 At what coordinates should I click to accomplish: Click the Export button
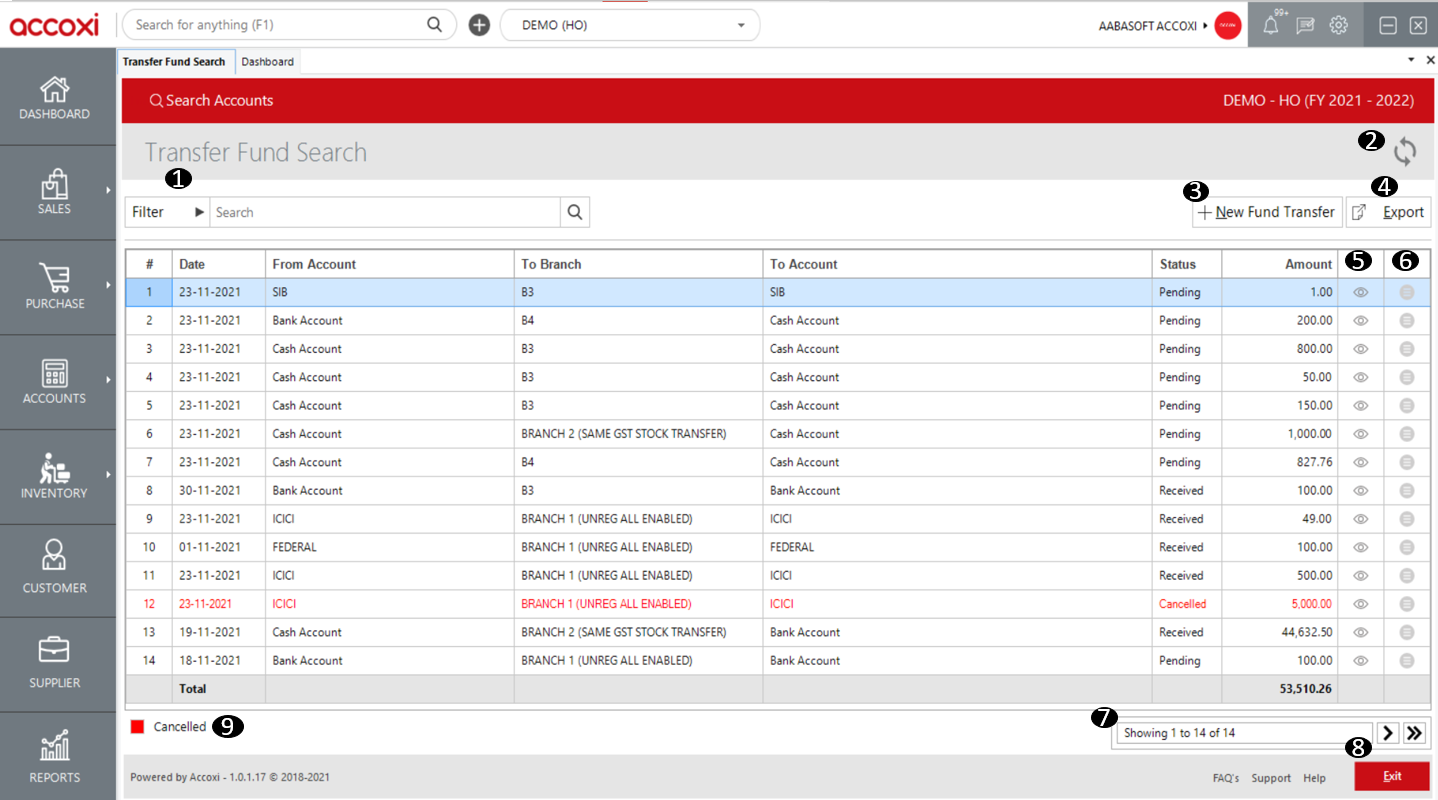tap(1388, 212)
